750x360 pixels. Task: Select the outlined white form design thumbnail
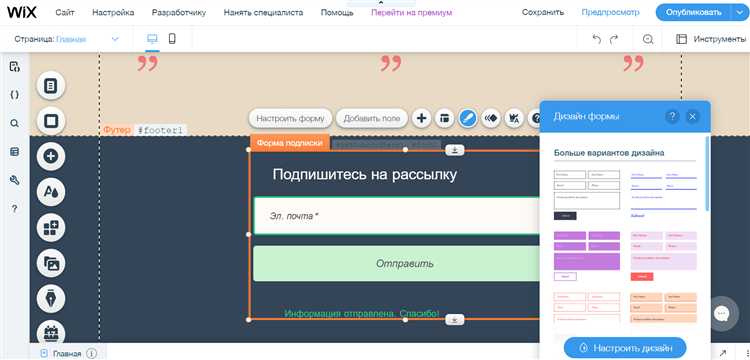coord(586,195)
